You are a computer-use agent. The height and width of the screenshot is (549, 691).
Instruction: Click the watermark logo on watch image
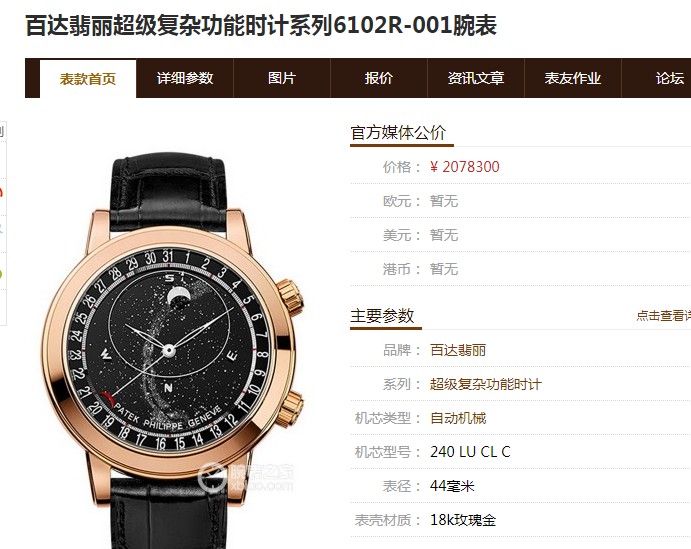[x=245, y=477]
